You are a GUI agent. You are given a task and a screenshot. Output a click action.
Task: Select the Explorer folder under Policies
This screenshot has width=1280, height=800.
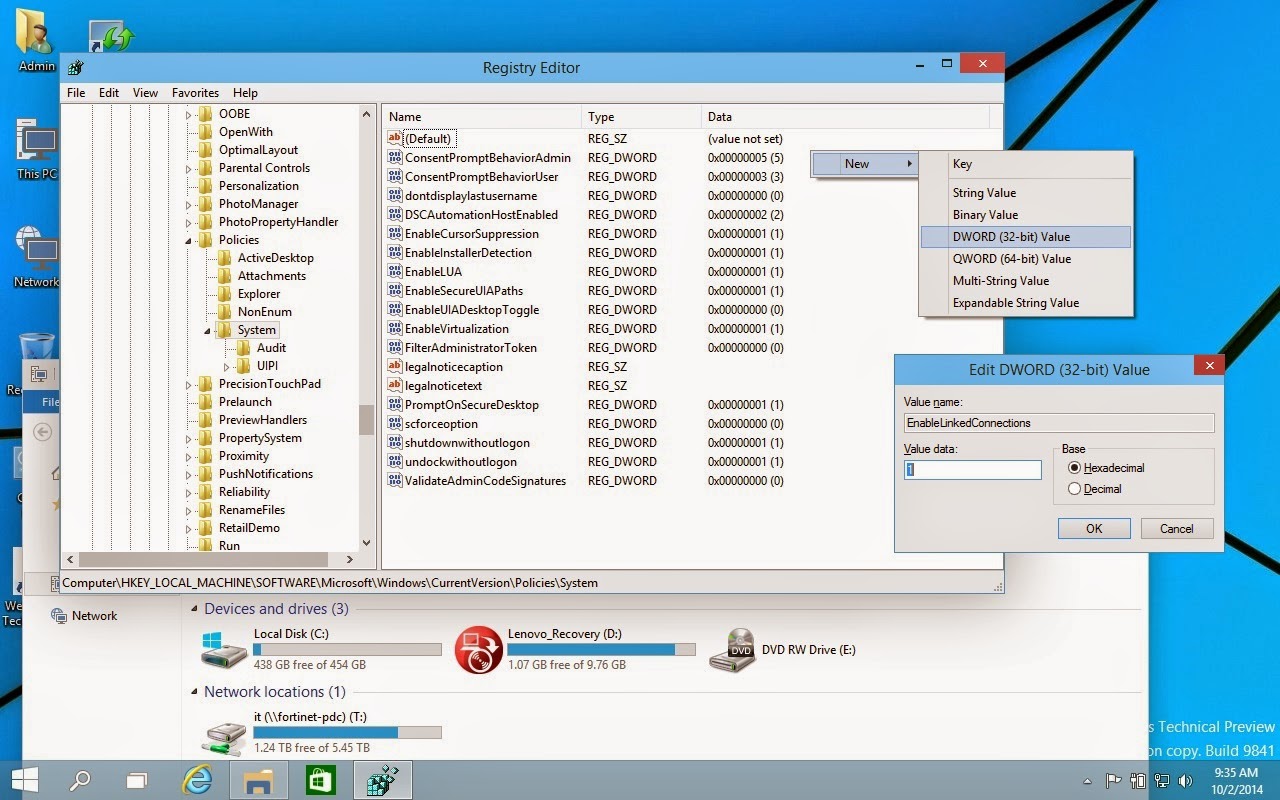pos(259,294)
